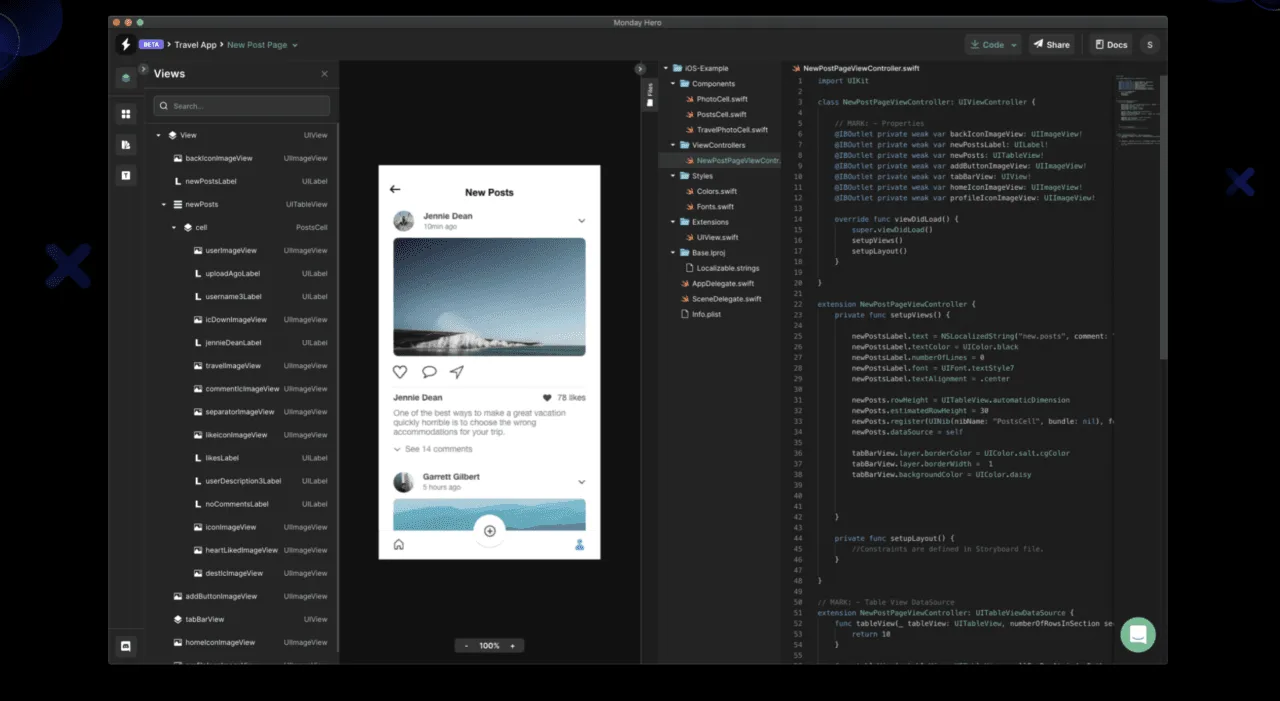Image resolution: width=1280 pixels, height=701 pixels.
Task: Click the back arrow in the phone preview
Action: [395, 189]
